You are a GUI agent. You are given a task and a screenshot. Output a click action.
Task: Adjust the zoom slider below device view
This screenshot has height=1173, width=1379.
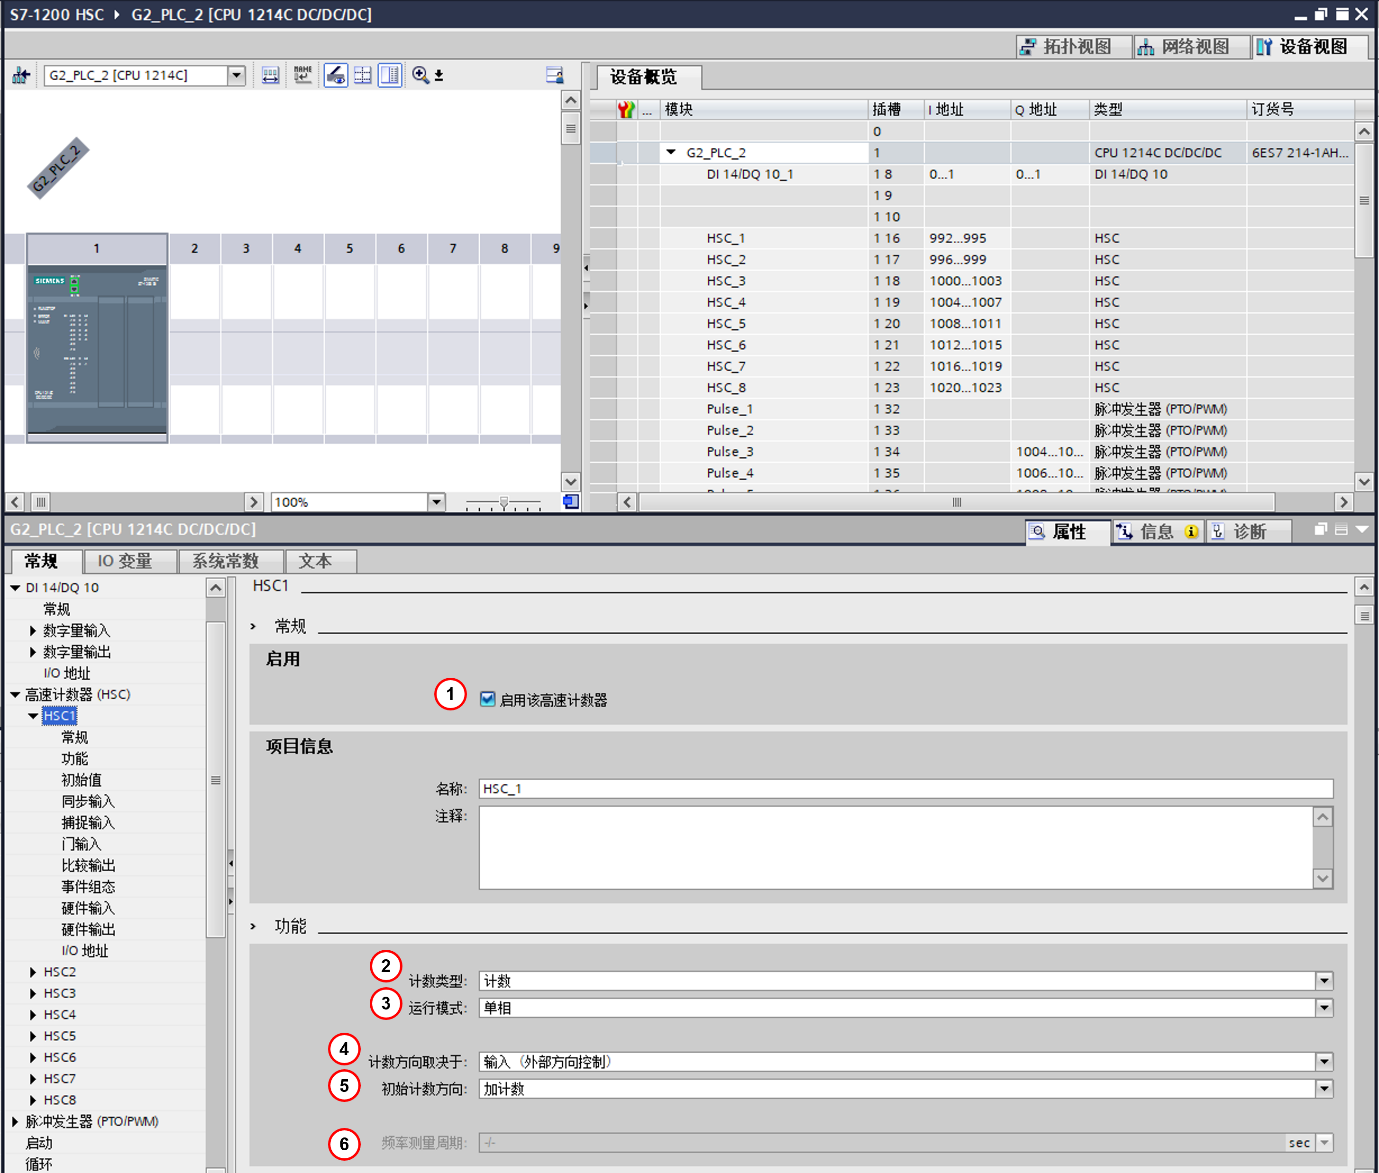pyautogui.click(x=504, y=502)
